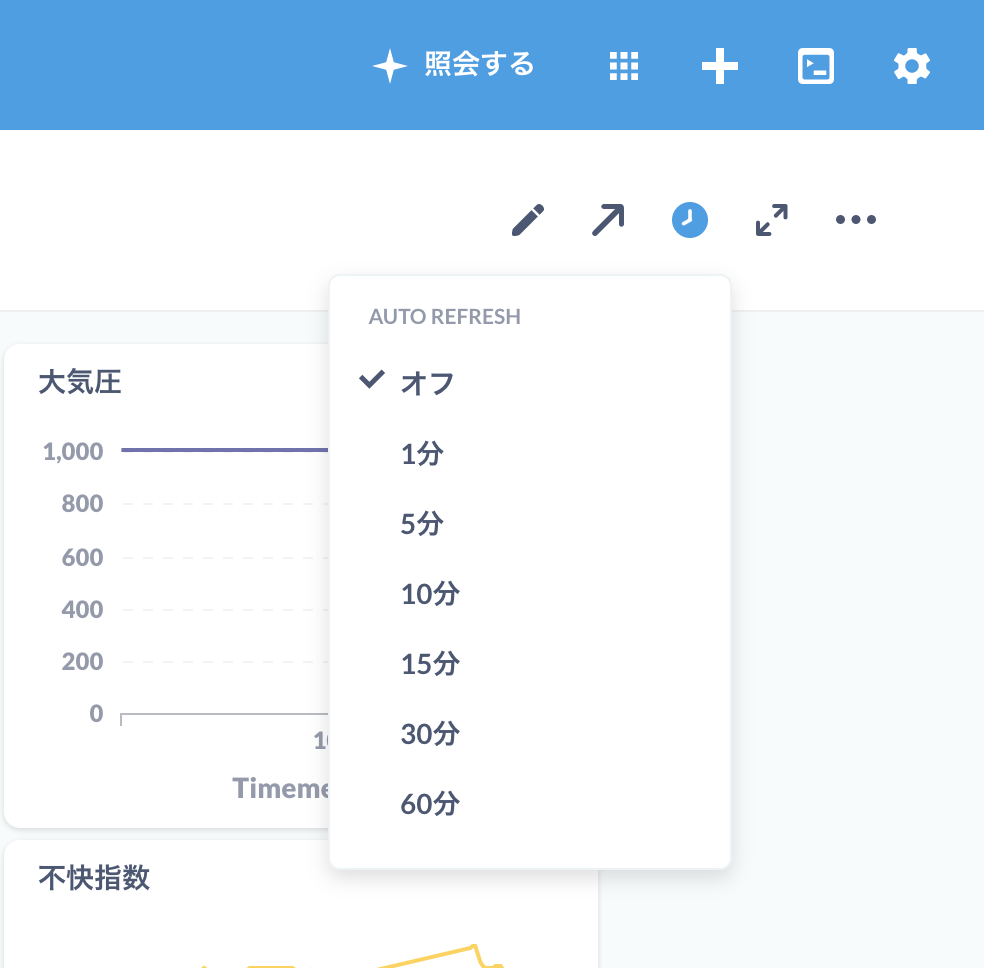Click the plus icon to add a panel
The image size is (984, 968).
tap(719, 65)
